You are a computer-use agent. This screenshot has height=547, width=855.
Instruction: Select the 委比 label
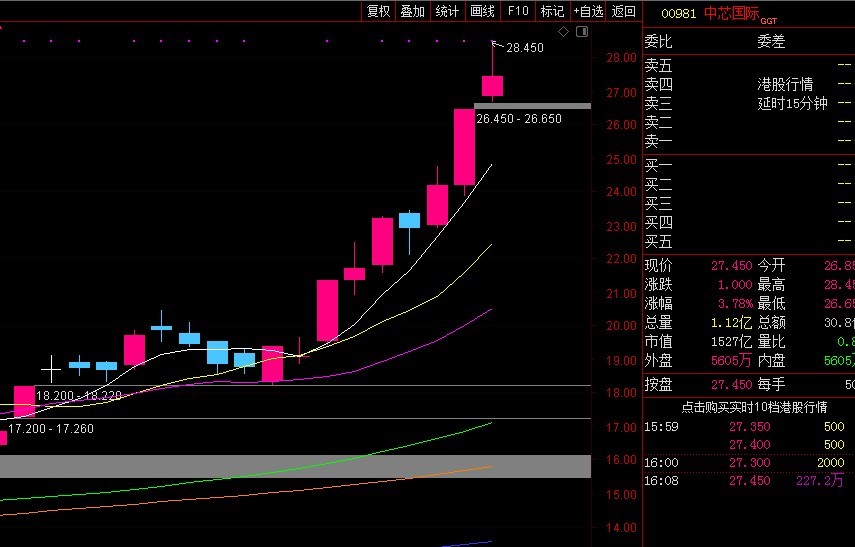[658, 41]
